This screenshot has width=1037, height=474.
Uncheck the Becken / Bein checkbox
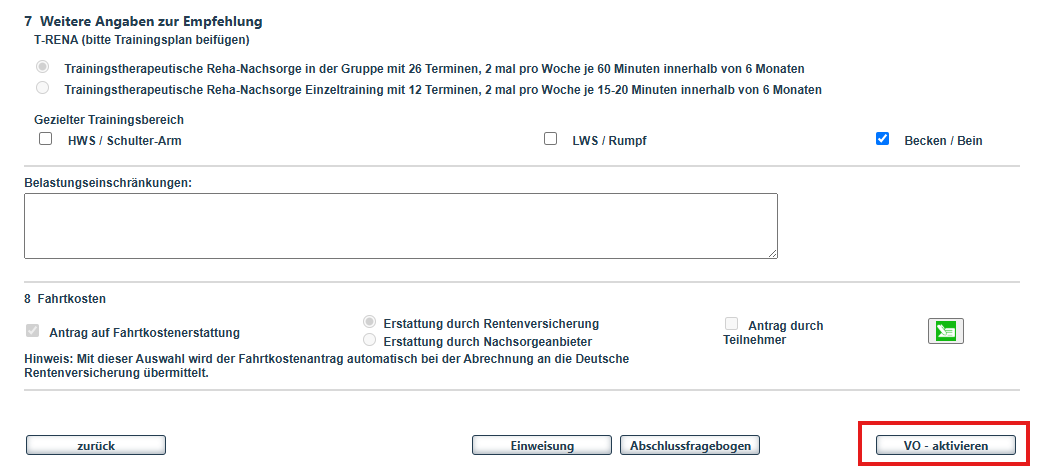[x=882, y=140]
